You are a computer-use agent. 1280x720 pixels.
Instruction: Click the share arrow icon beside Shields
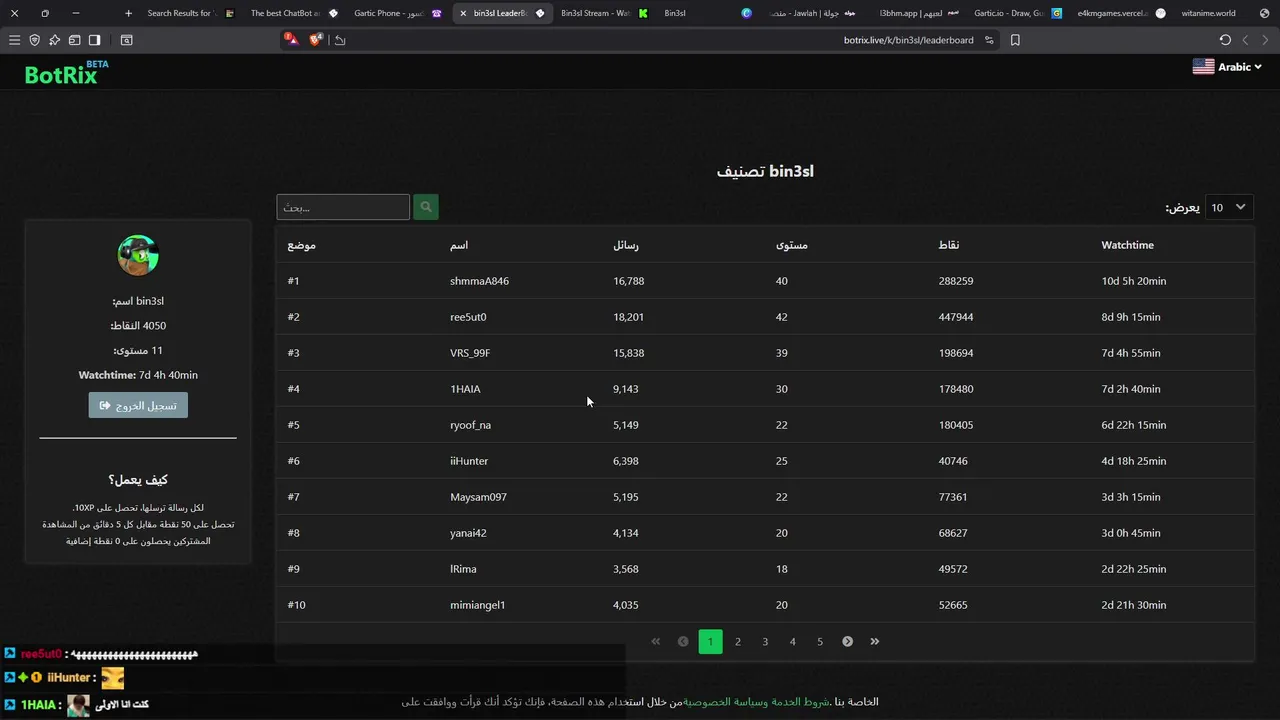click(x=340, y=40)
